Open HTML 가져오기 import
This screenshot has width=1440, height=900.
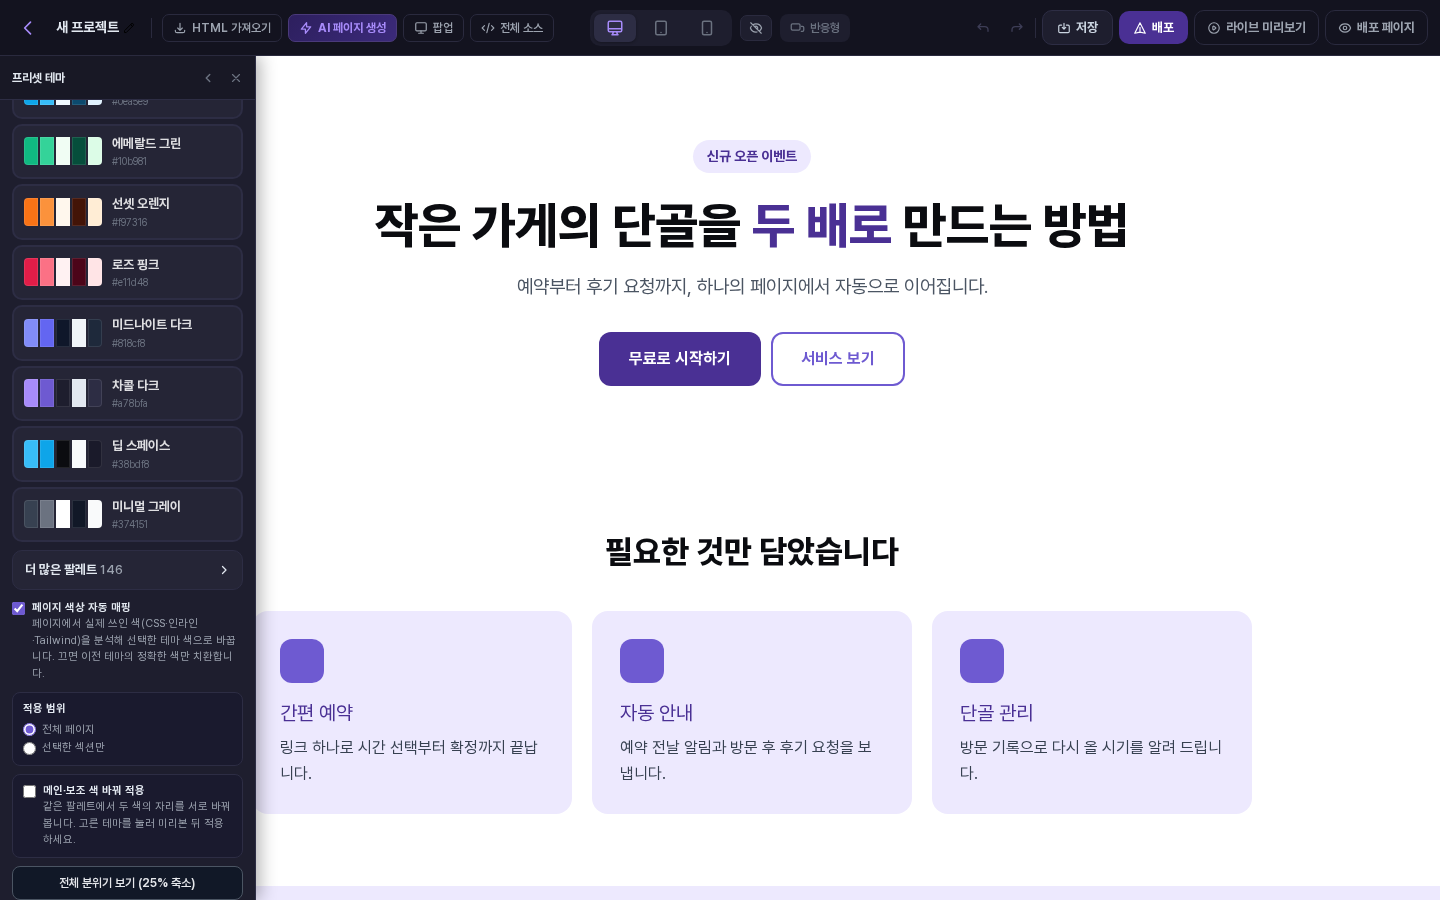222,28
